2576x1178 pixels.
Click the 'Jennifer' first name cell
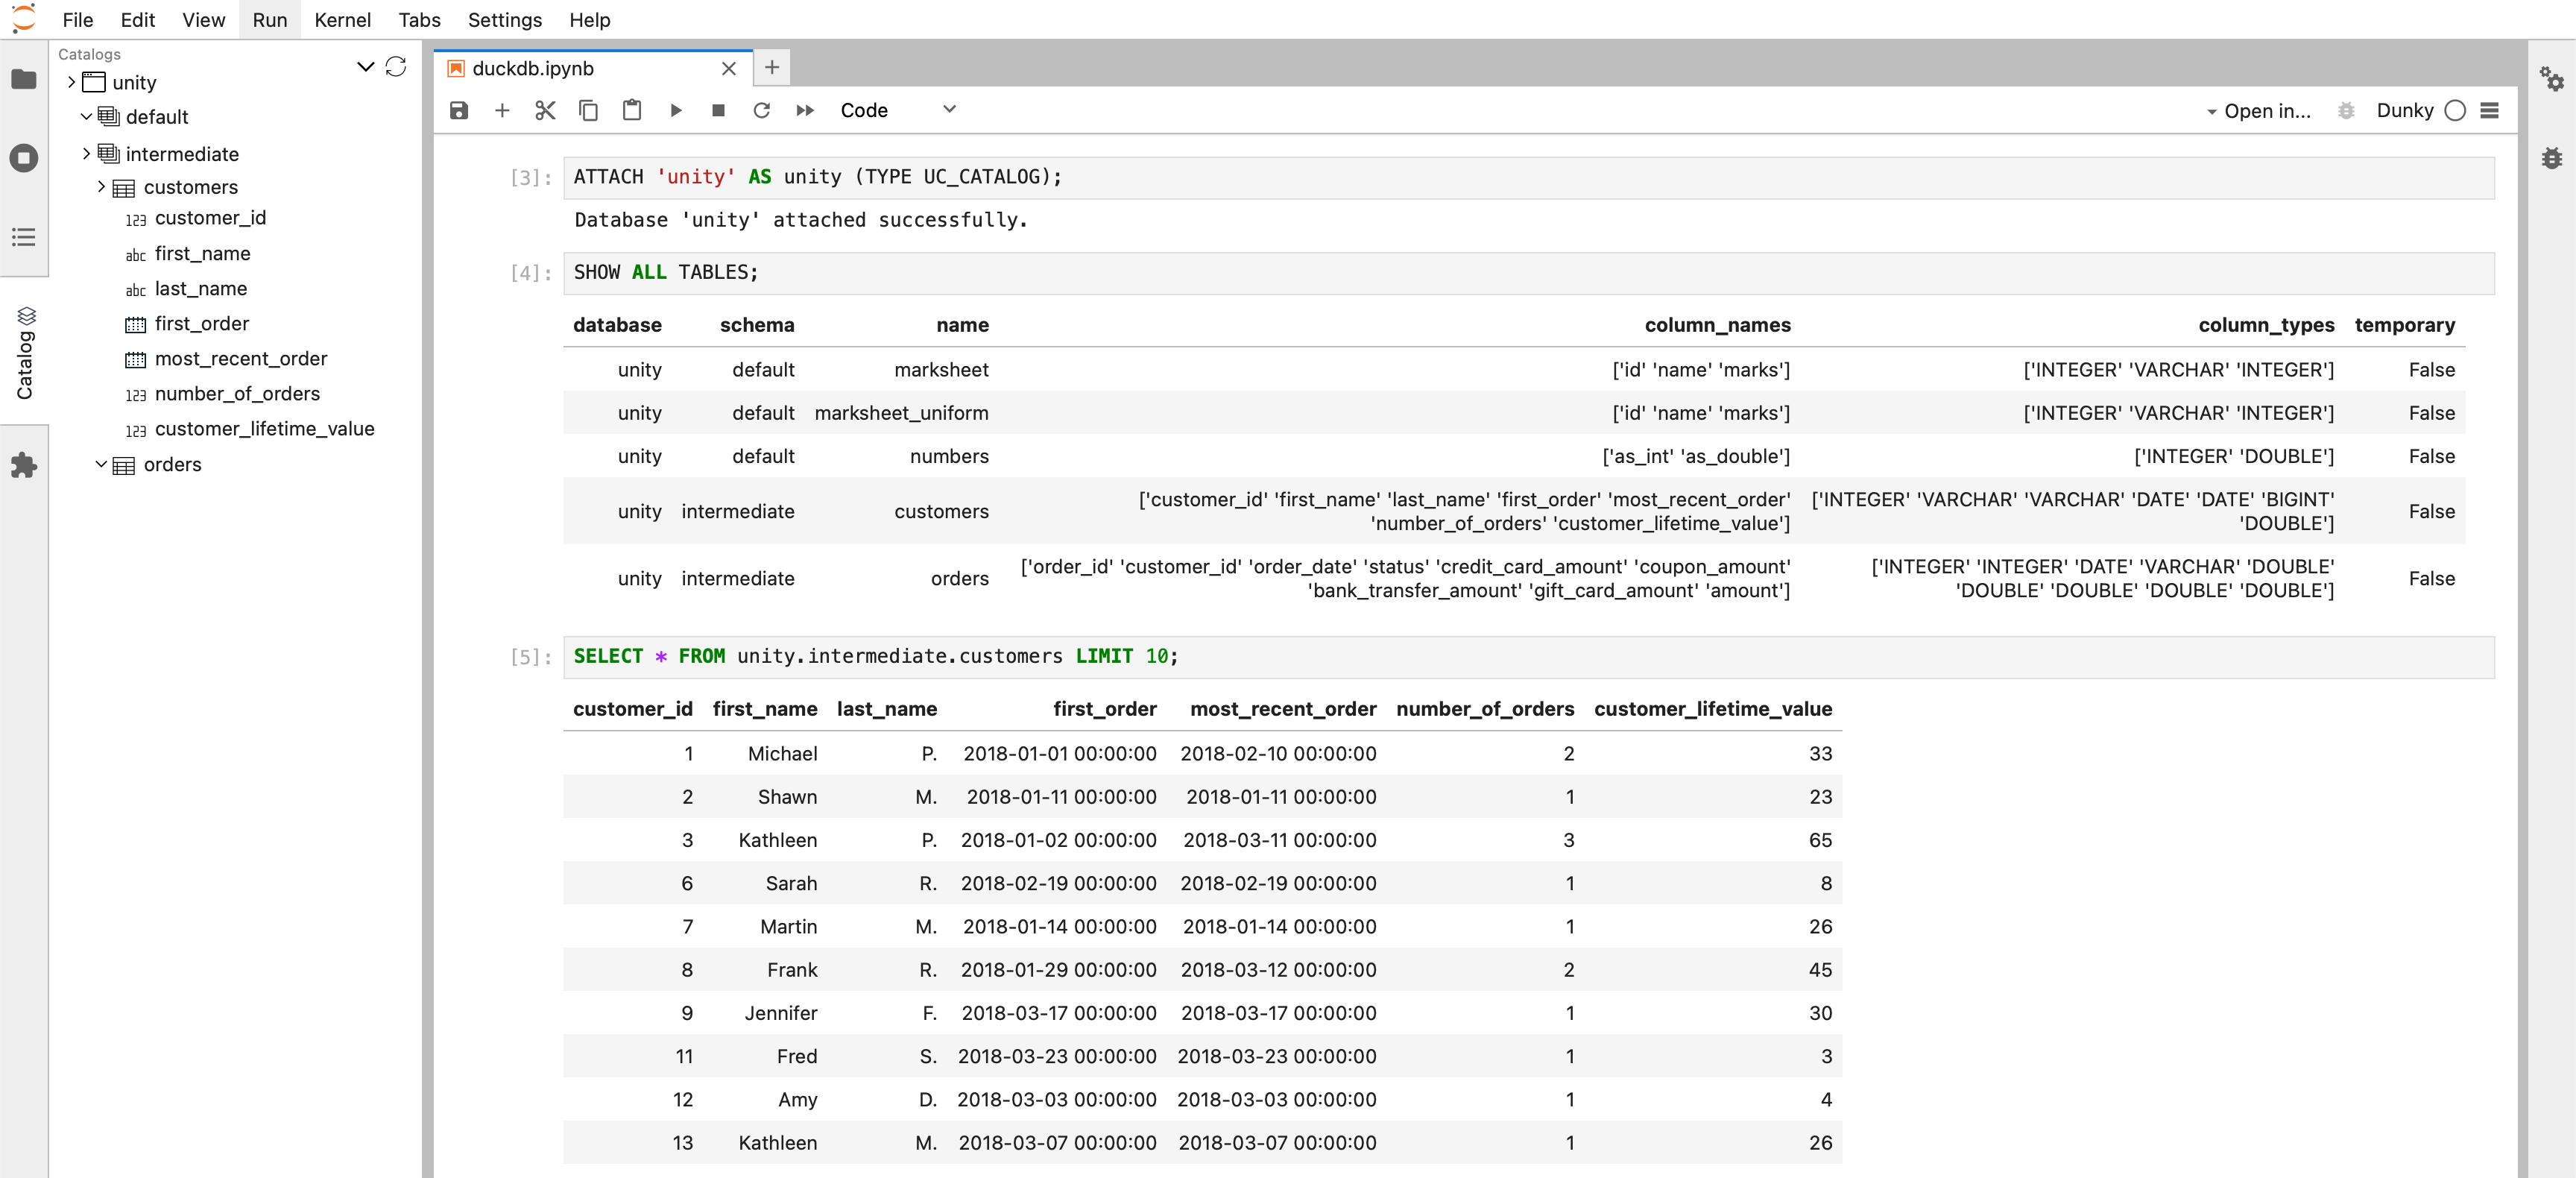tap(780, 1013)
